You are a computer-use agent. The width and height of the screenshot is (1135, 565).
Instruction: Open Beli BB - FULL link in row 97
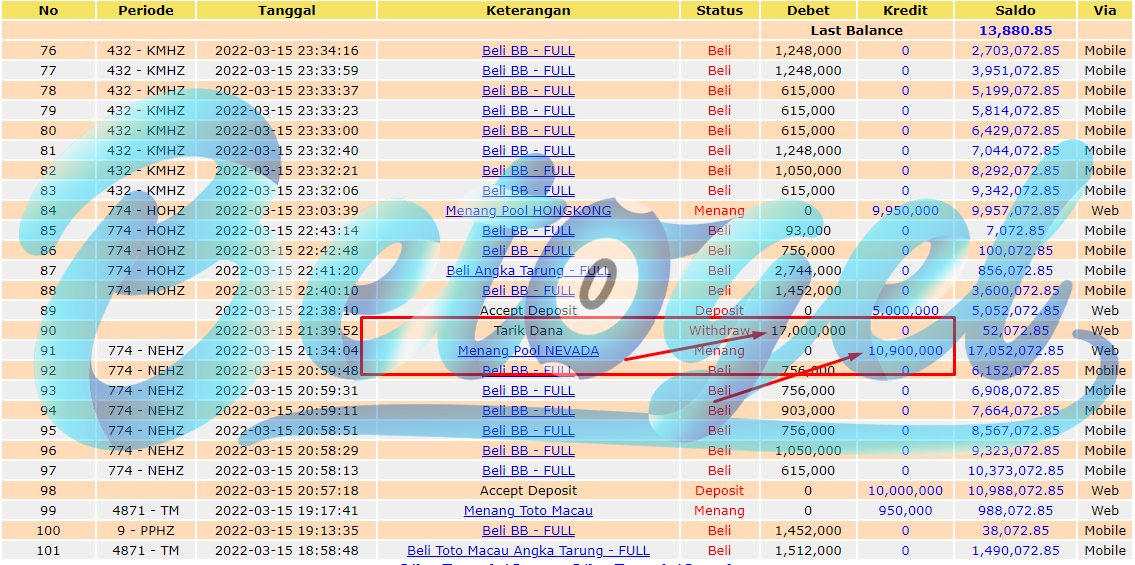528,470
